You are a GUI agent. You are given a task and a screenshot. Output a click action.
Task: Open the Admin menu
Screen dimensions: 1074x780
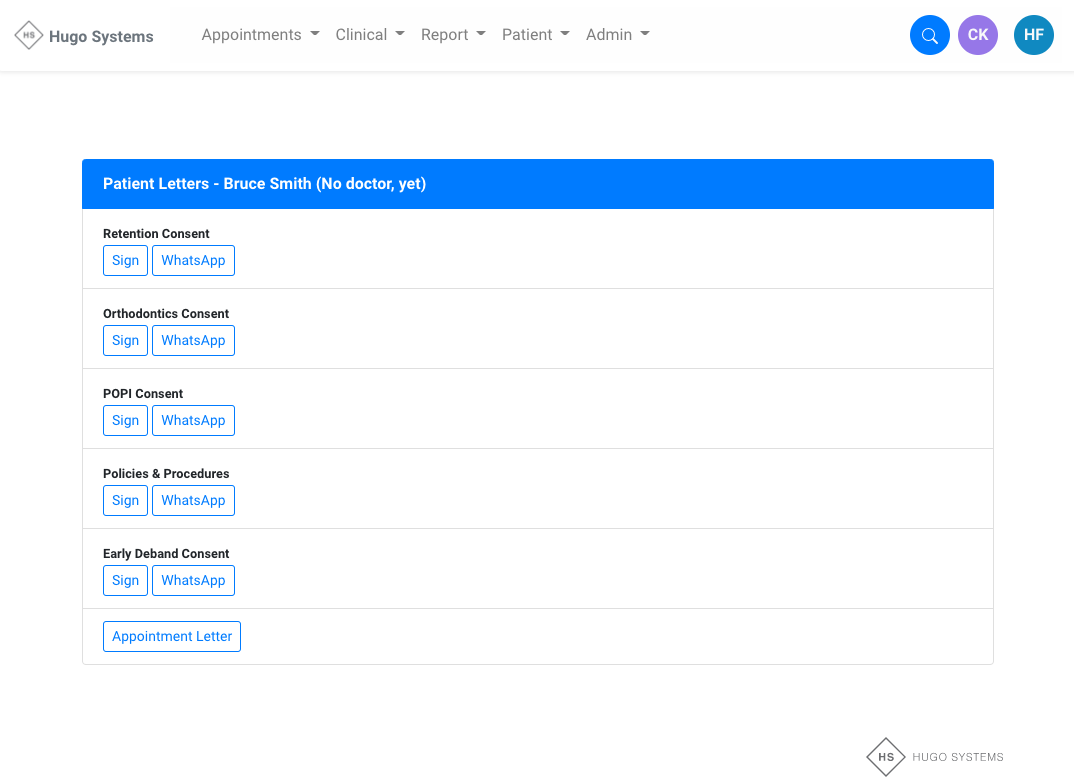click(617, 35)
